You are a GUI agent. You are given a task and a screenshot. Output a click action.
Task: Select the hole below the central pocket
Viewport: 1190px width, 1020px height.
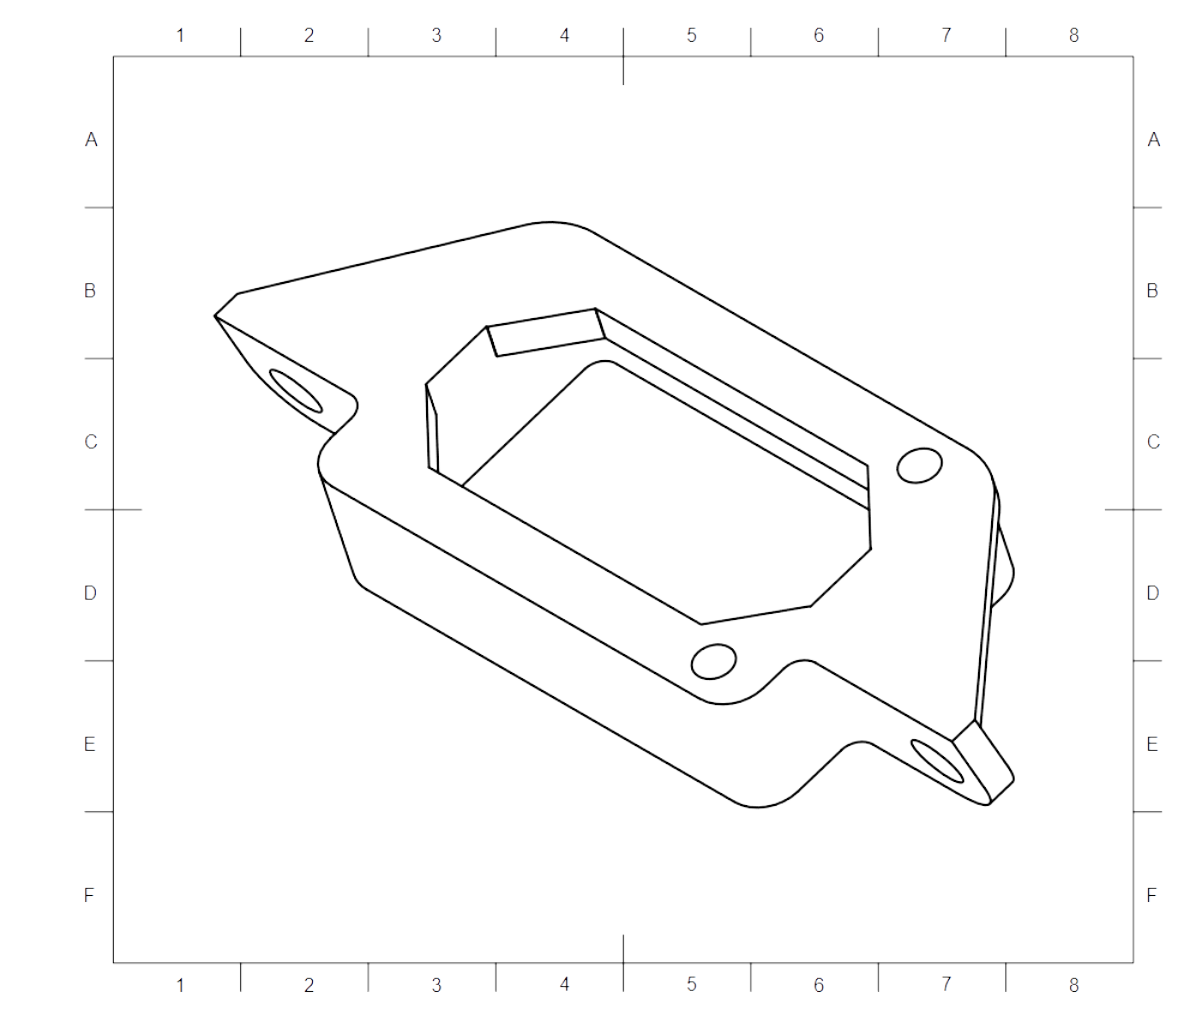(x=714, y=661)
